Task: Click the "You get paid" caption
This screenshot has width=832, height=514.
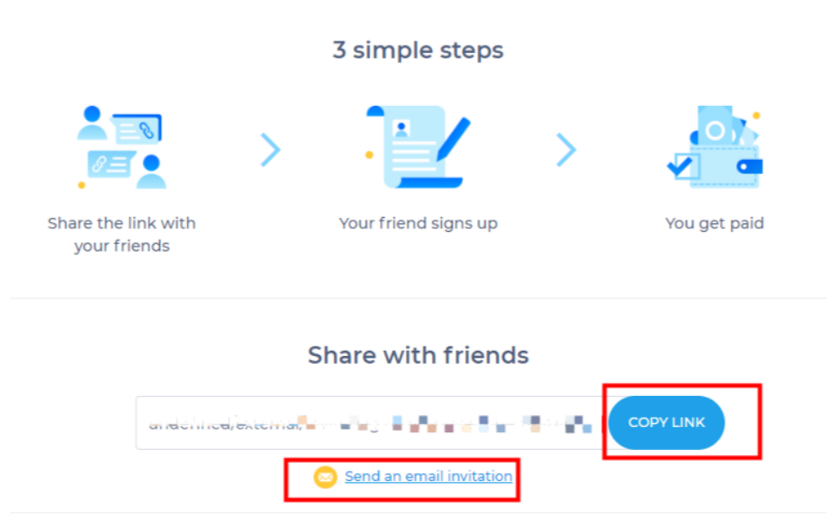Action: [x=714, y=223]
